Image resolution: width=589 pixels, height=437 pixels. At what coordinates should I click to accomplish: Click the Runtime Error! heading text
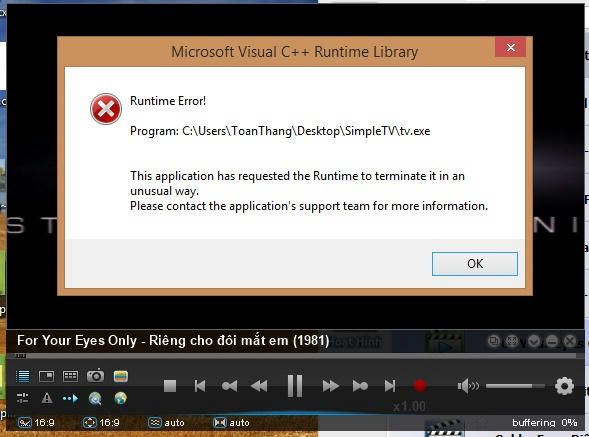168,101
